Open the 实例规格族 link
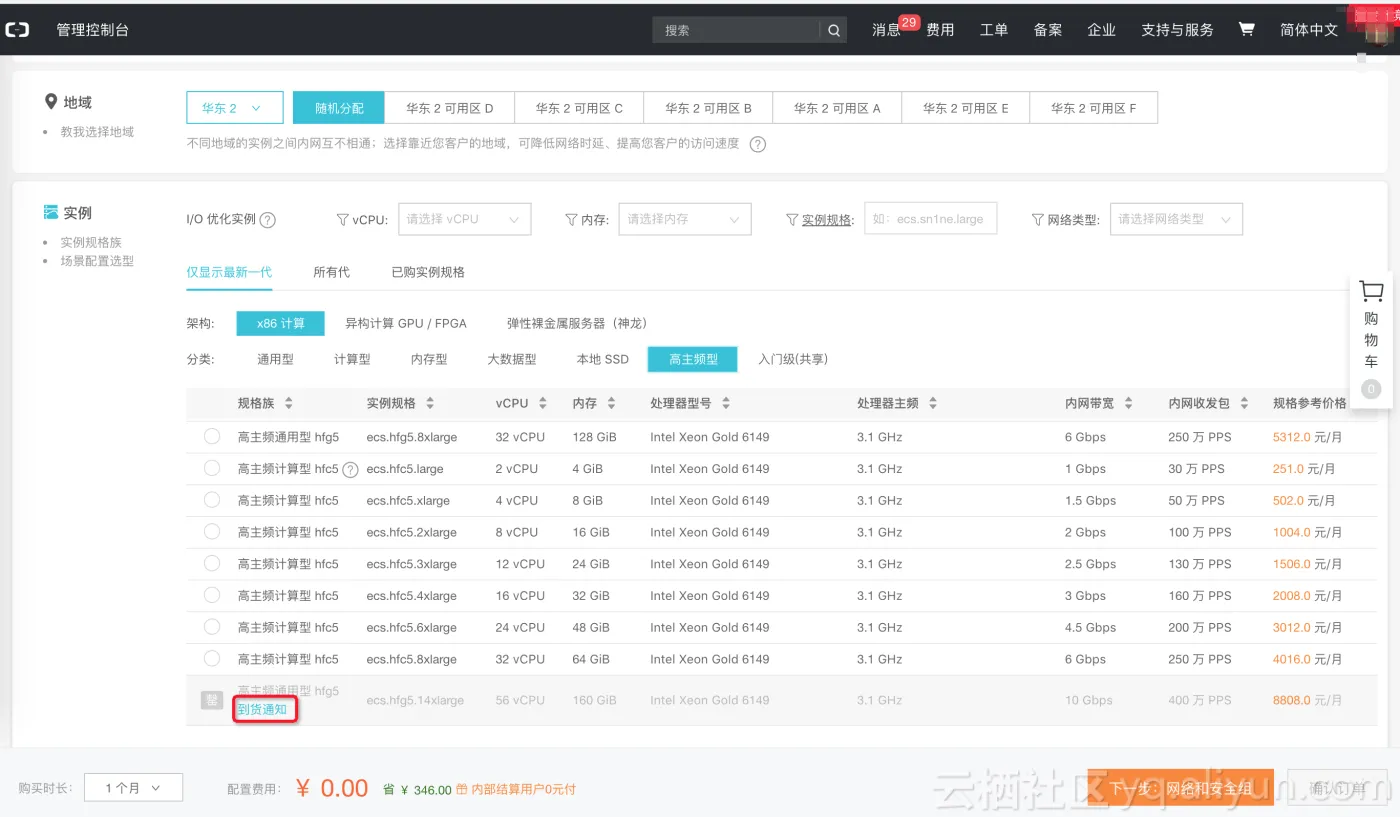The width and height of the screenshot is (1400, 817). coord(91,243)
